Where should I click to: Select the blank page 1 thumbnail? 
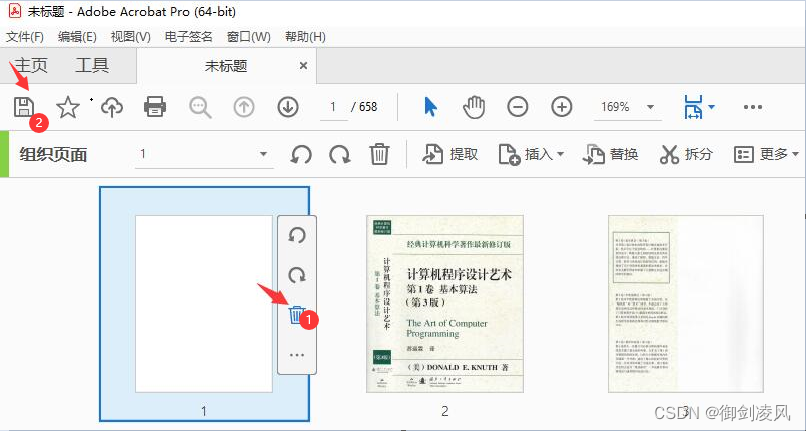coord(204,304)
